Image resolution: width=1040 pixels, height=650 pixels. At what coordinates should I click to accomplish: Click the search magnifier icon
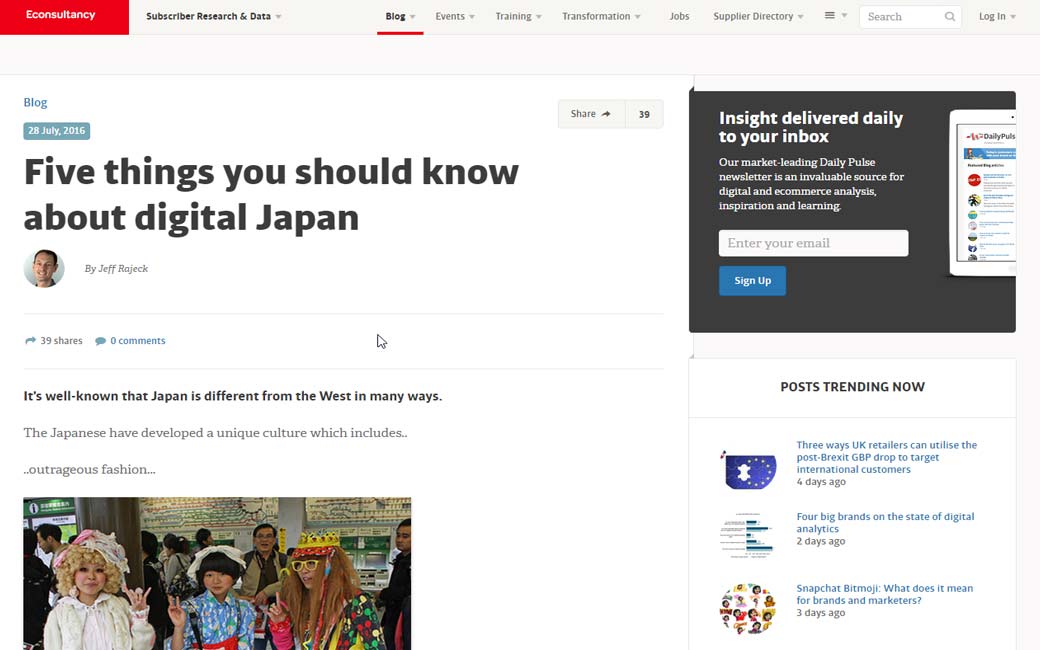tap(949, 17)
